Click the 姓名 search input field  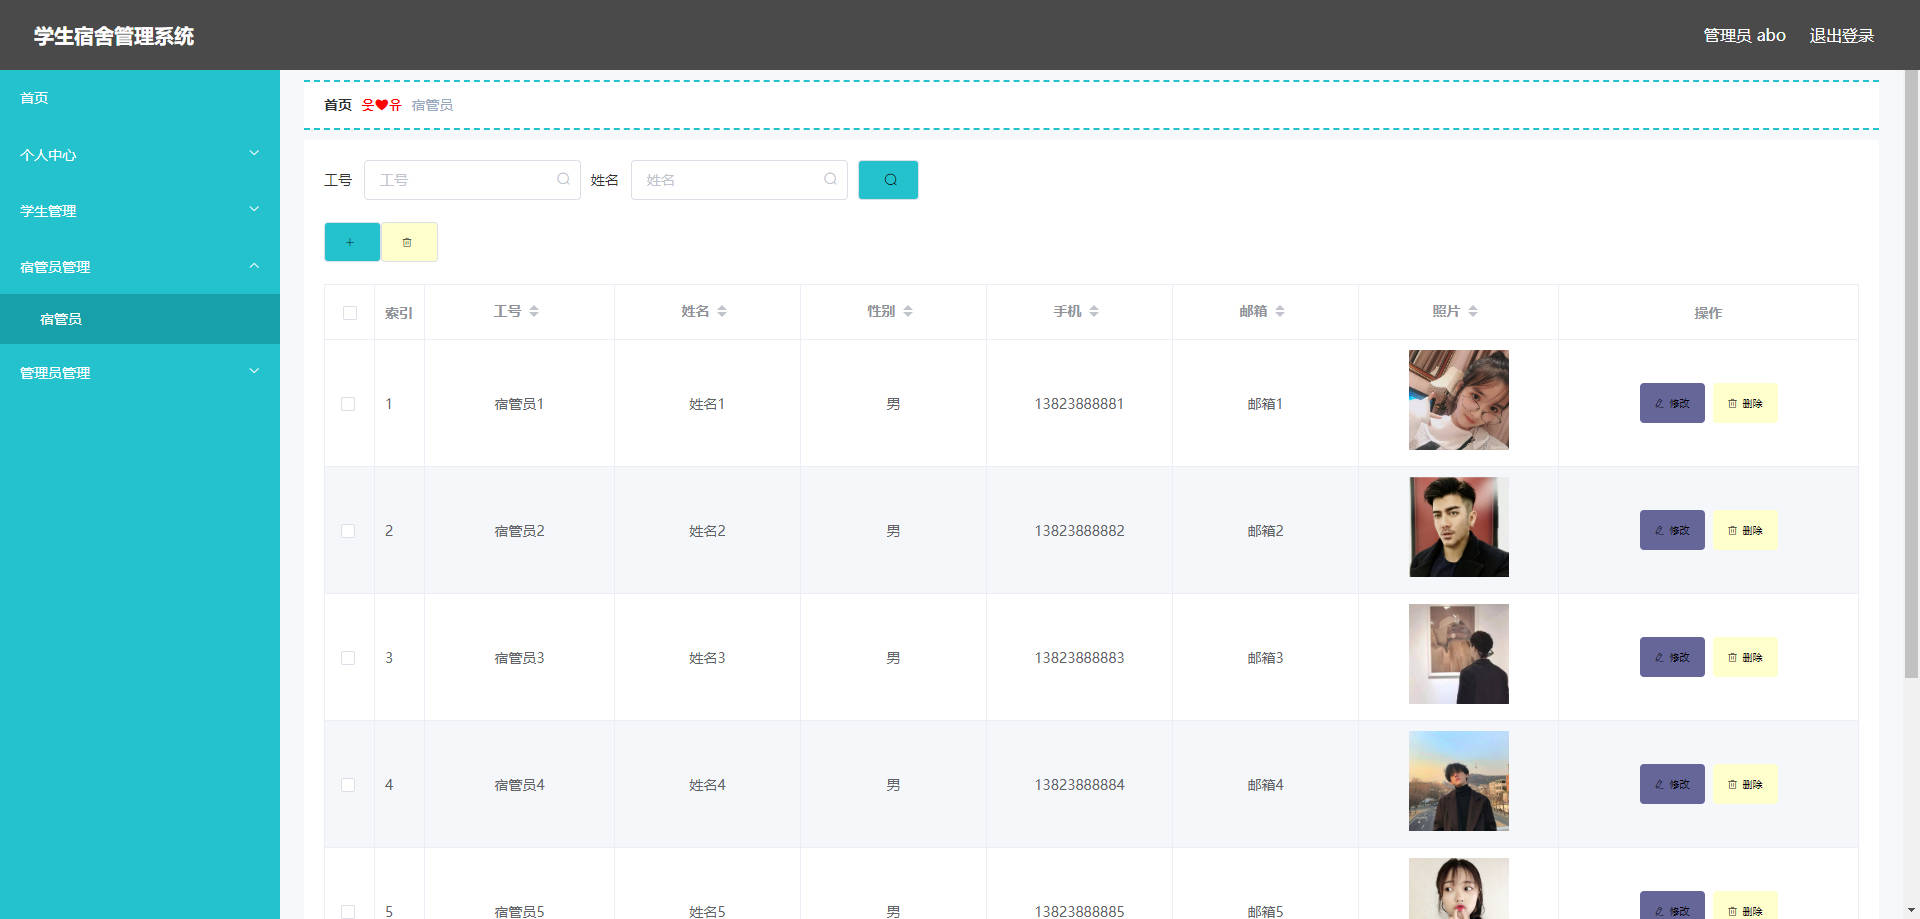739,180
